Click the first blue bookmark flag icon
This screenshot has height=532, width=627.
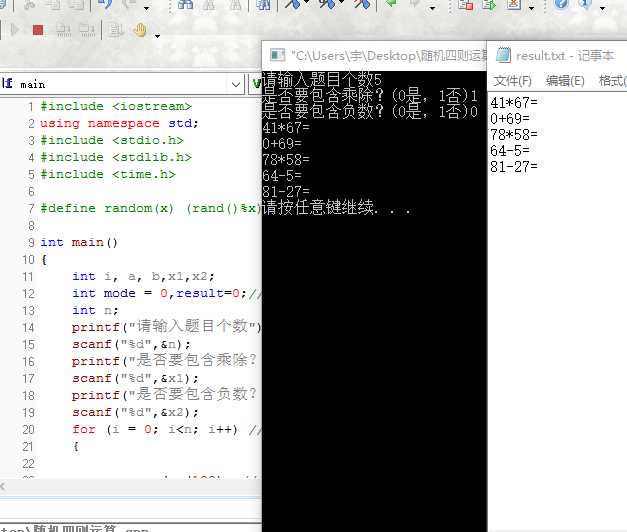tap(293, 4)
